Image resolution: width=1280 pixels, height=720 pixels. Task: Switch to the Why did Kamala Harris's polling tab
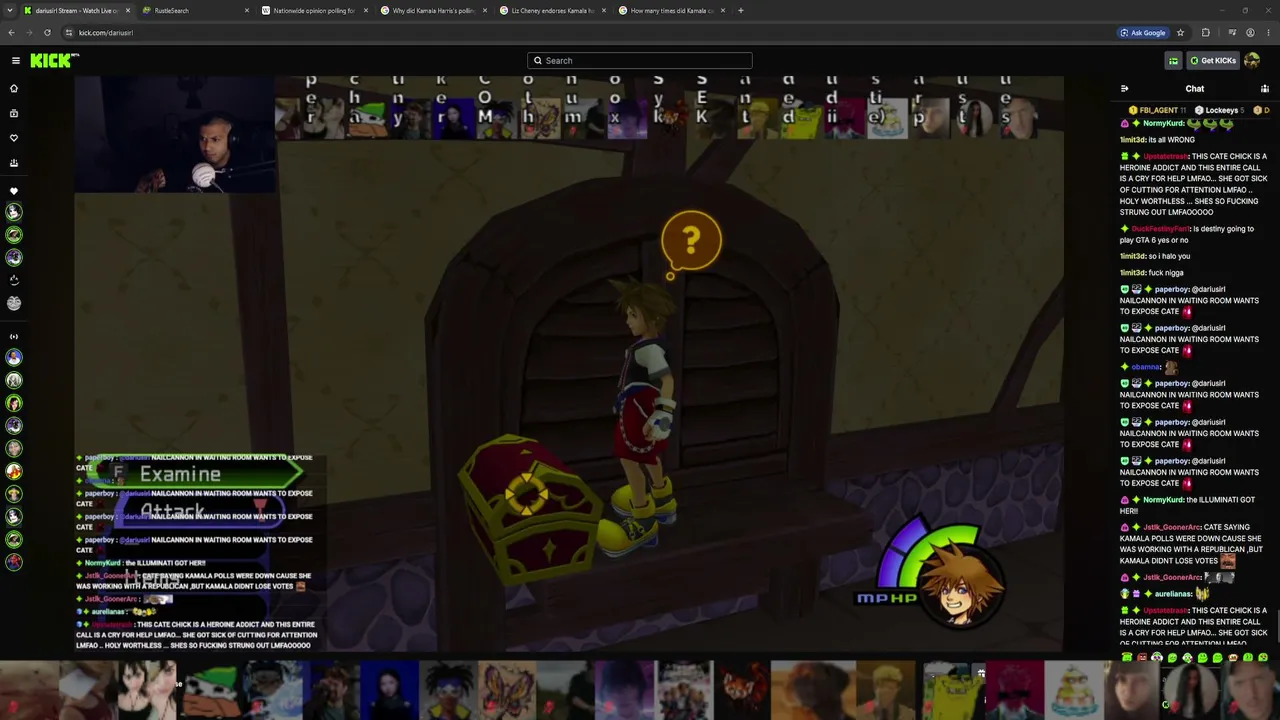pyautogui.click(x=433, y=11)
